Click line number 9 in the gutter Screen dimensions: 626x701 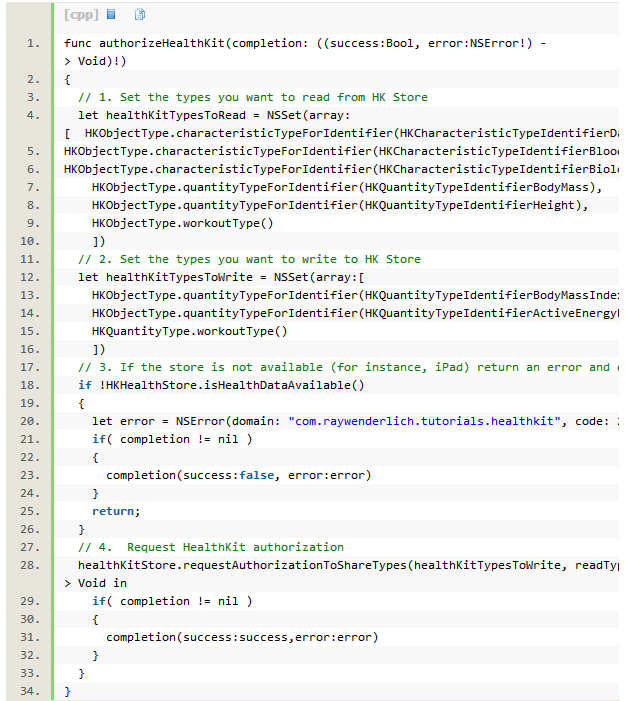click(x=34, y=223)
